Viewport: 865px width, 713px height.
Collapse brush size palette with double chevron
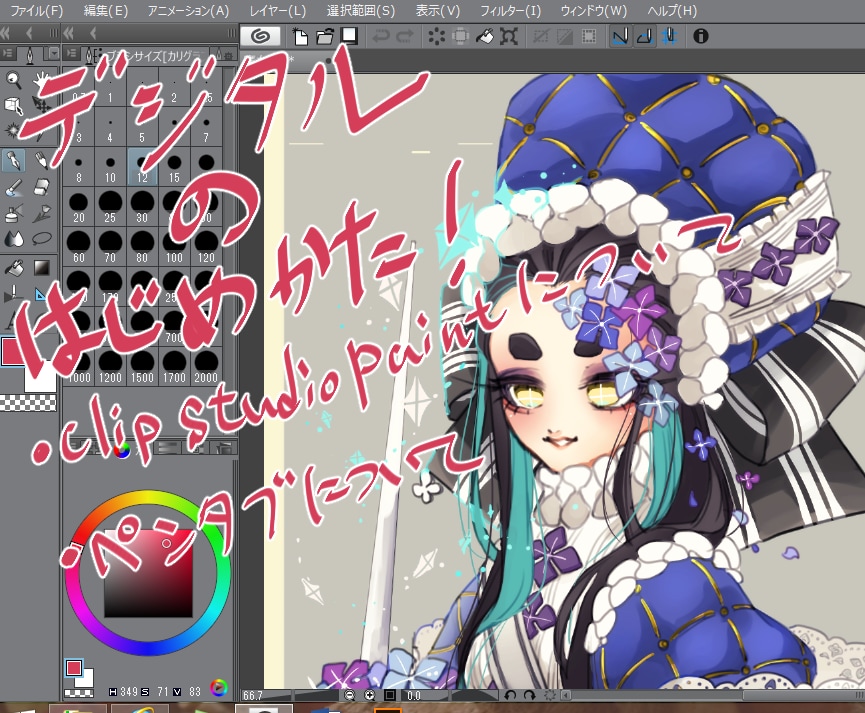click(69, 34)
